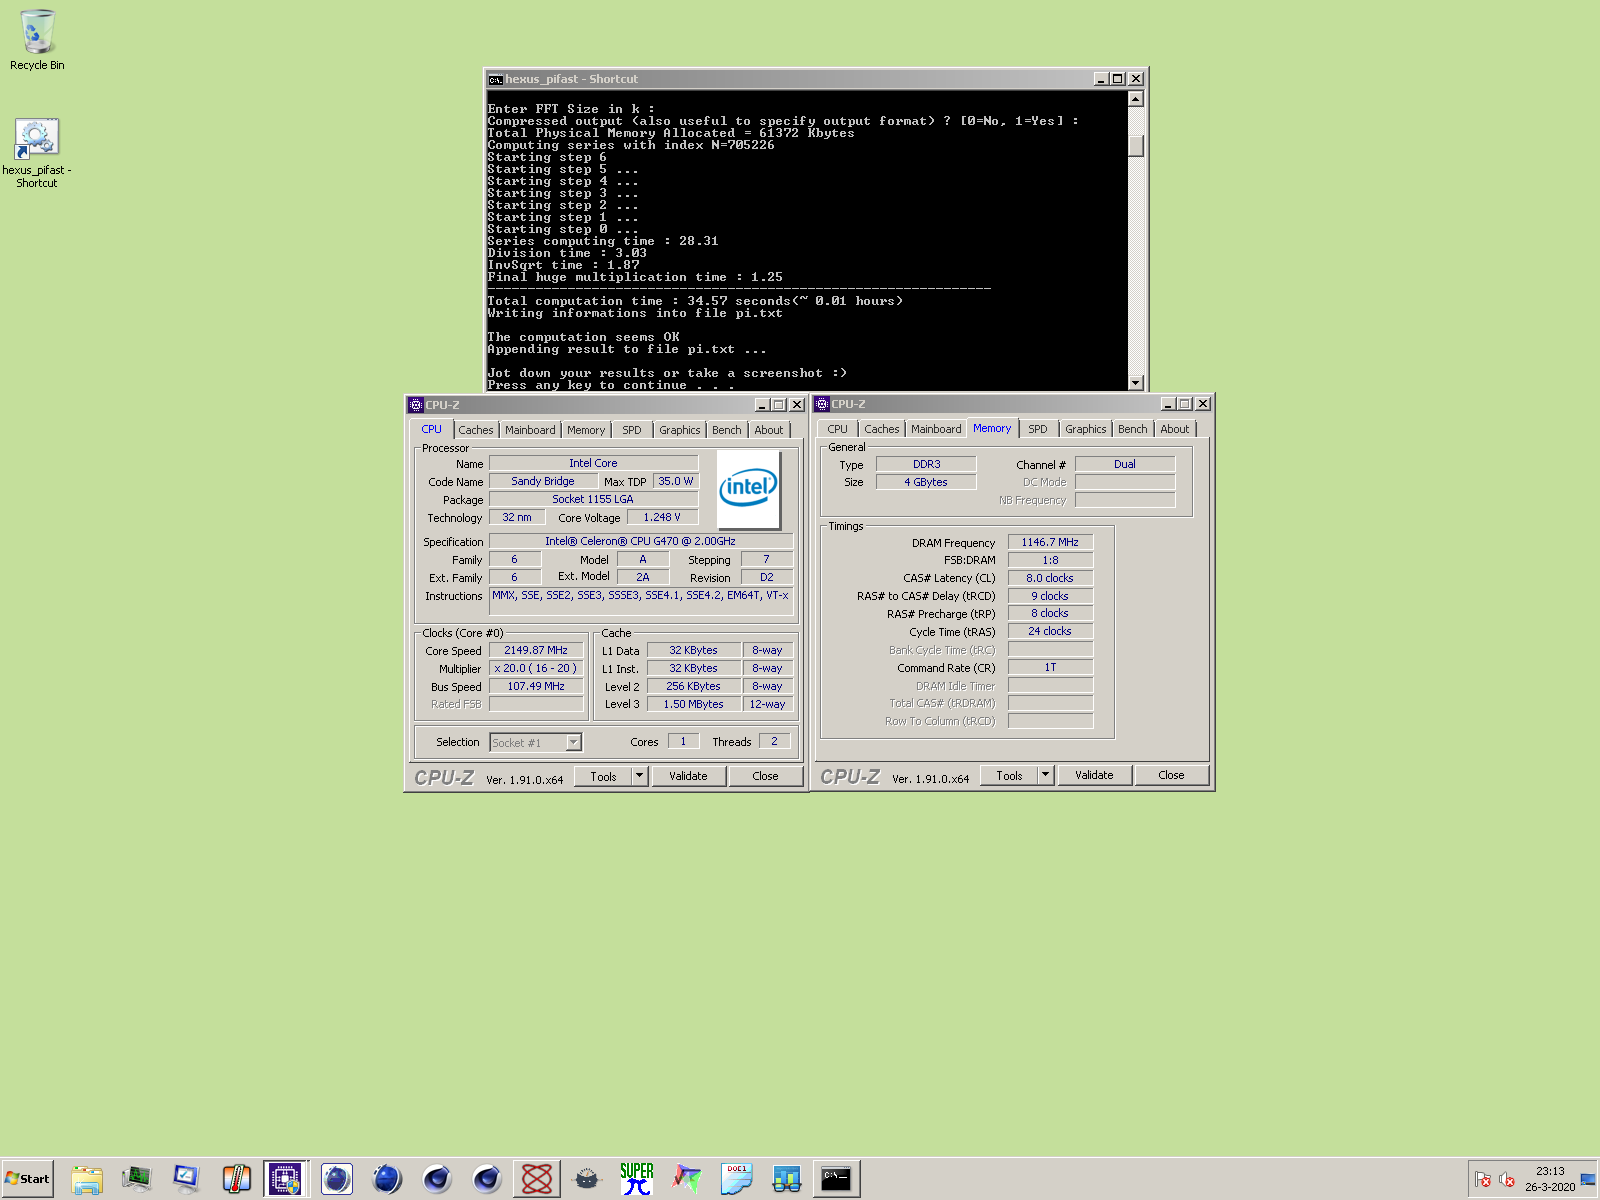Click the console scrollbar down arrow
Image resolution: width=1600 pixels, height=1200 pixels.
coord(1136,383)
